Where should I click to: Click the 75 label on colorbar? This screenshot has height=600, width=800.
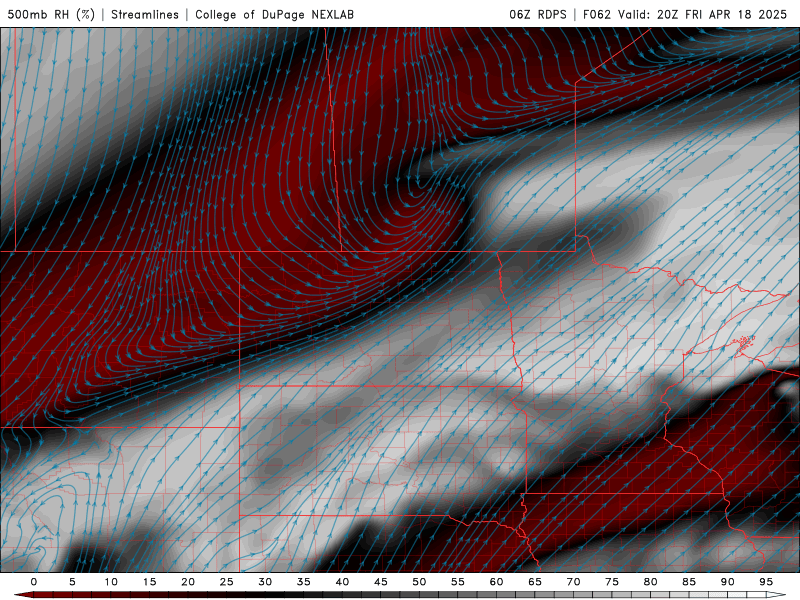[x=612, y=582]
